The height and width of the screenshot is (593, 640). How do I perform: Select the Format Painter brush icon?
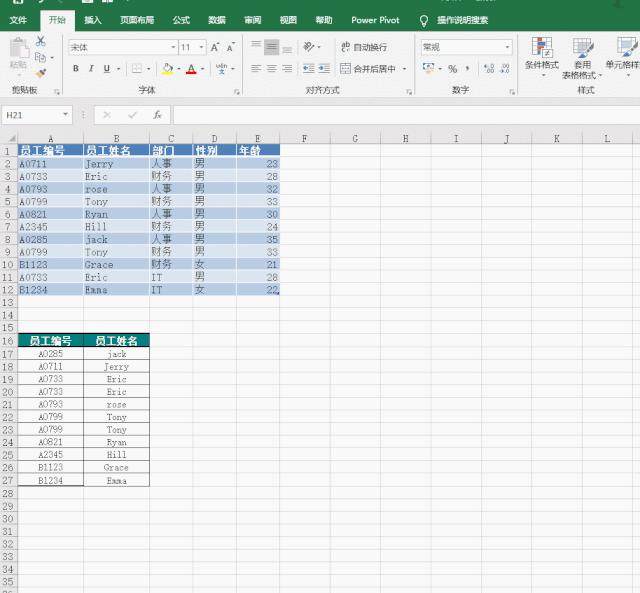(x=40, y=73)
